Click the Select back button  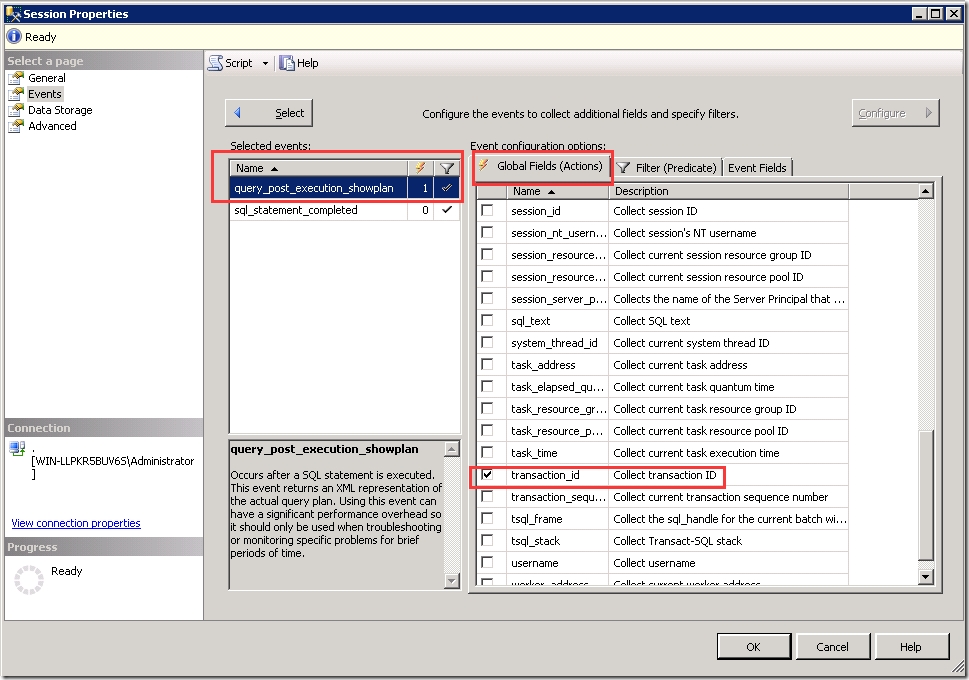(x=269, y=113)
